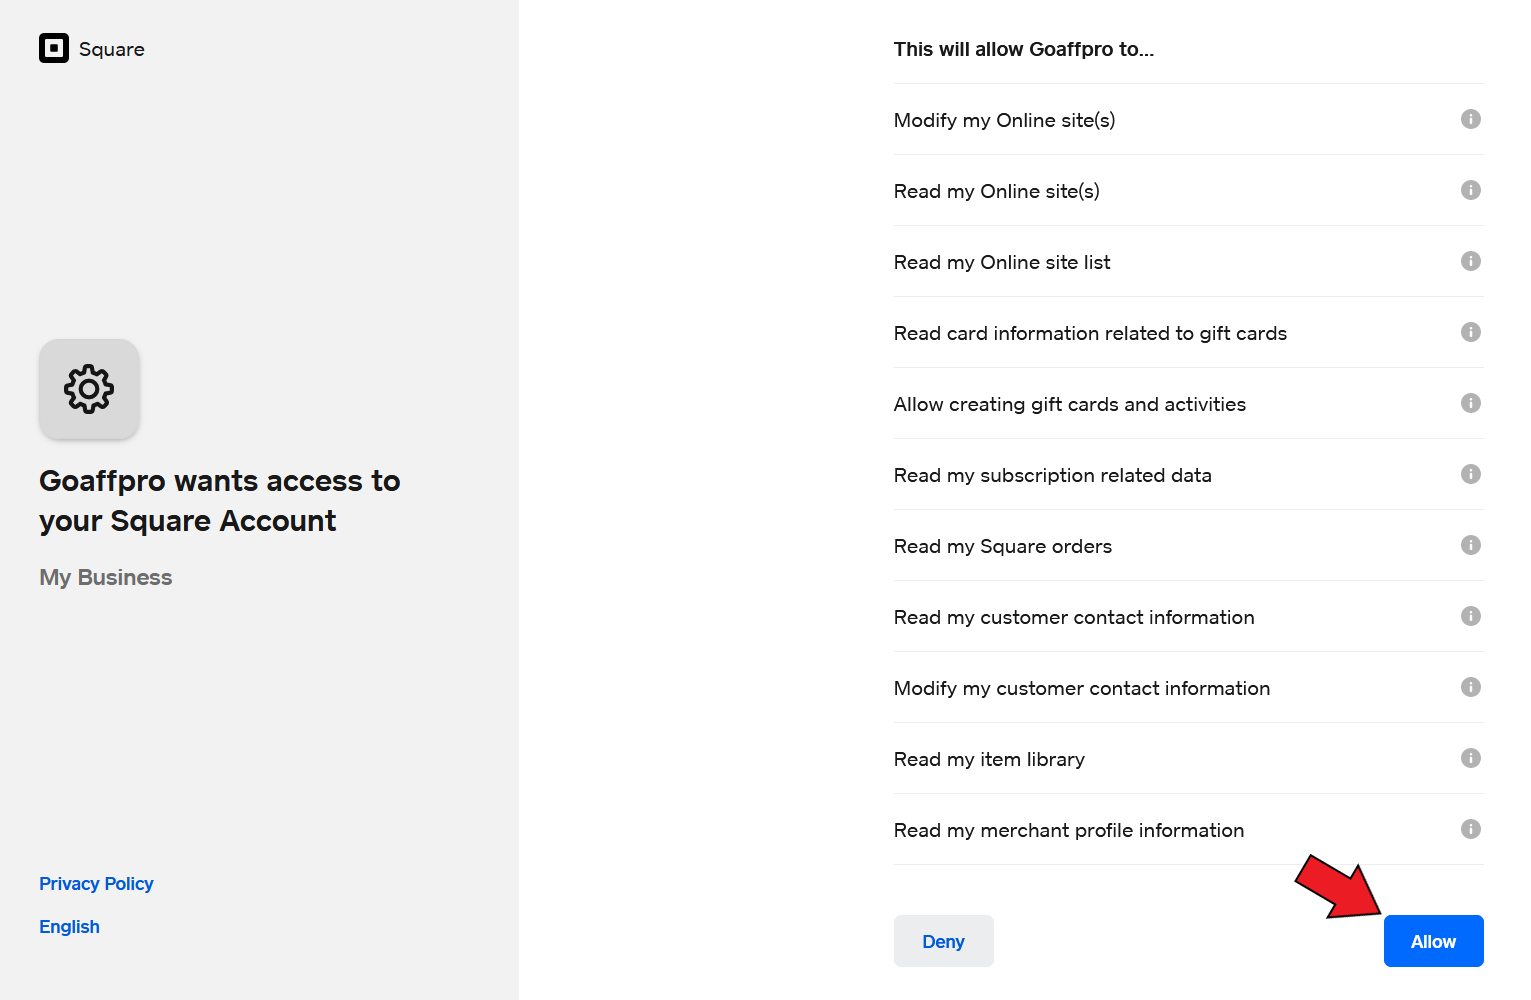Click the Square wordmark text
Viewport: 1531px width, 1000px height.
[112, 49]
